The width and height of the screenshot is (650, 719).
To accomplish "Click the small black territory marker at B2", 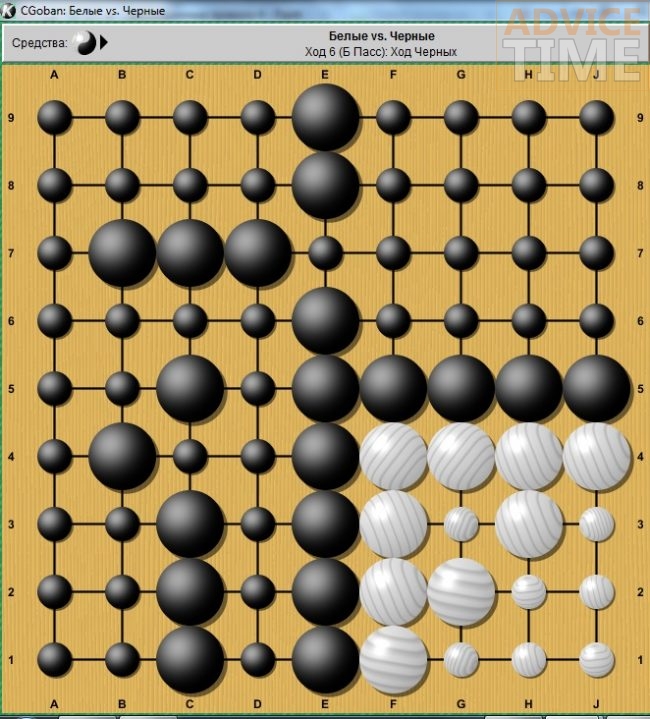I will point(122,592).
